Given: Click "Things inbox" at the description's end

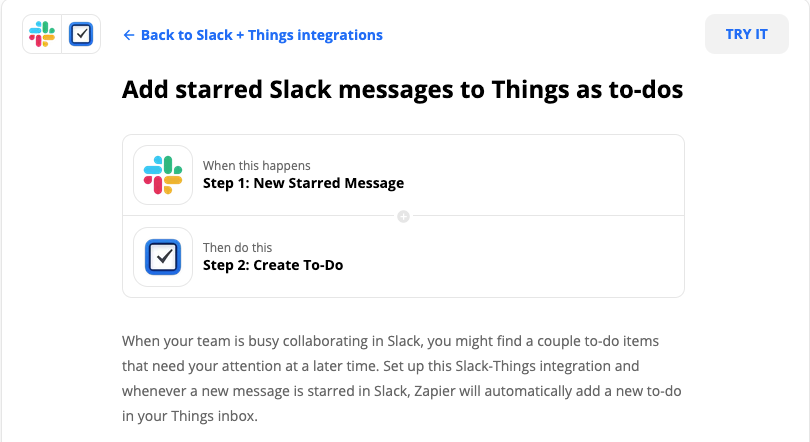Looking at the screenshot, I should pyautogui.click(x=214, y=413).
